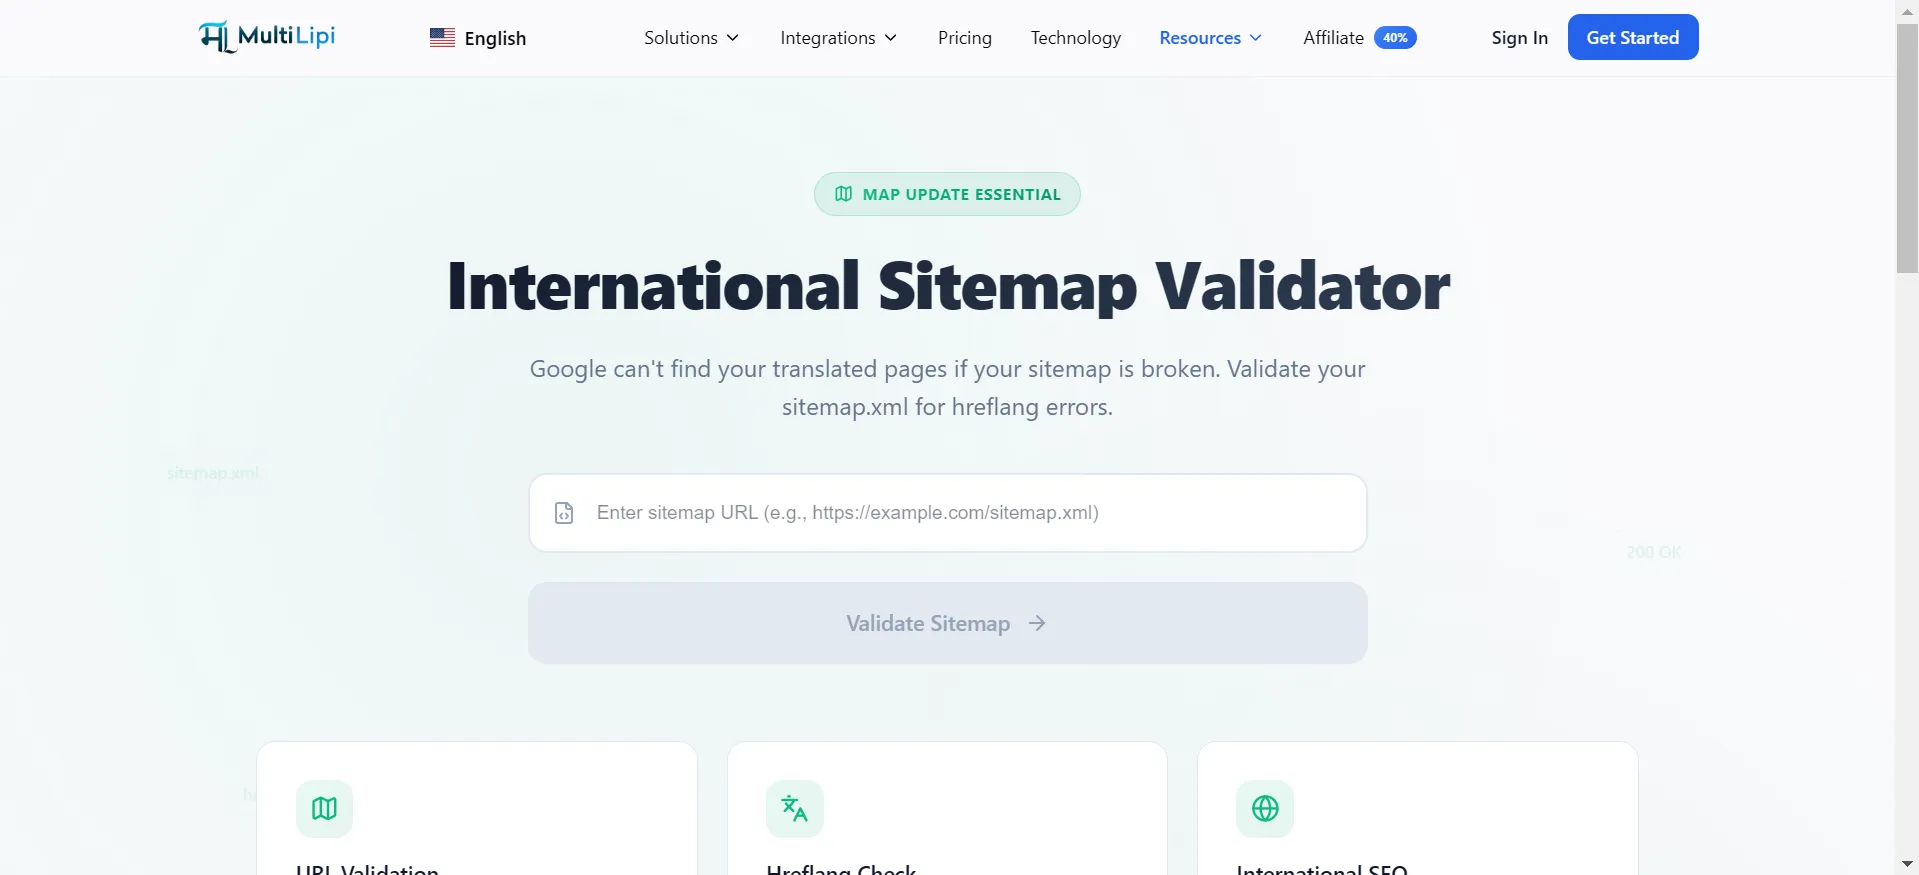The image size is (1919, 875).
Task: Click the MAP UPDATE ESSENTIAL badge text
Action: 962,194
